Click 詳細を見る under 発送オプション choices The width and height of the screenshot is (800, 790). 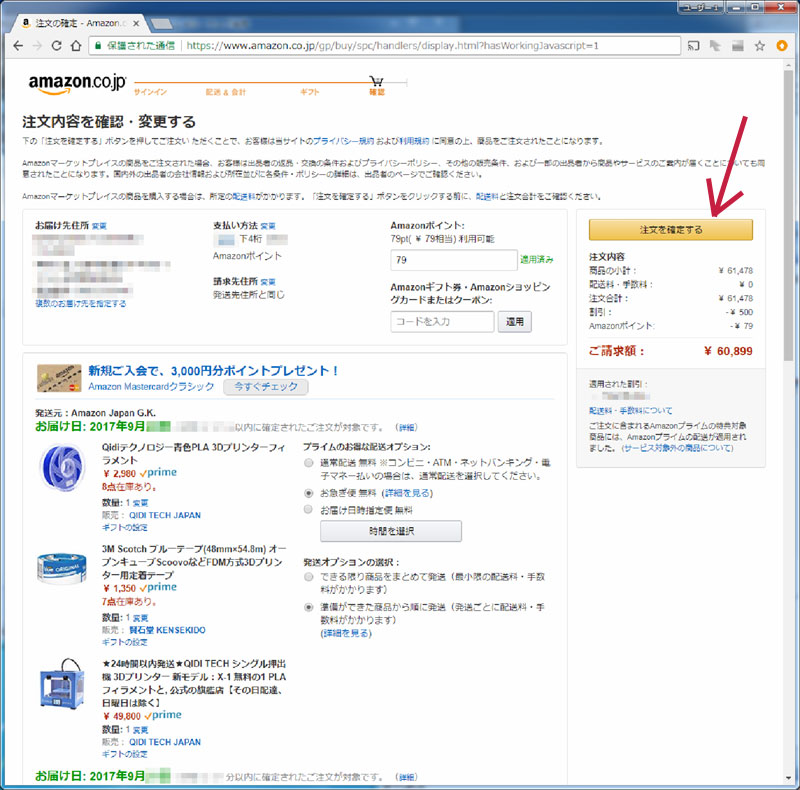346,633
